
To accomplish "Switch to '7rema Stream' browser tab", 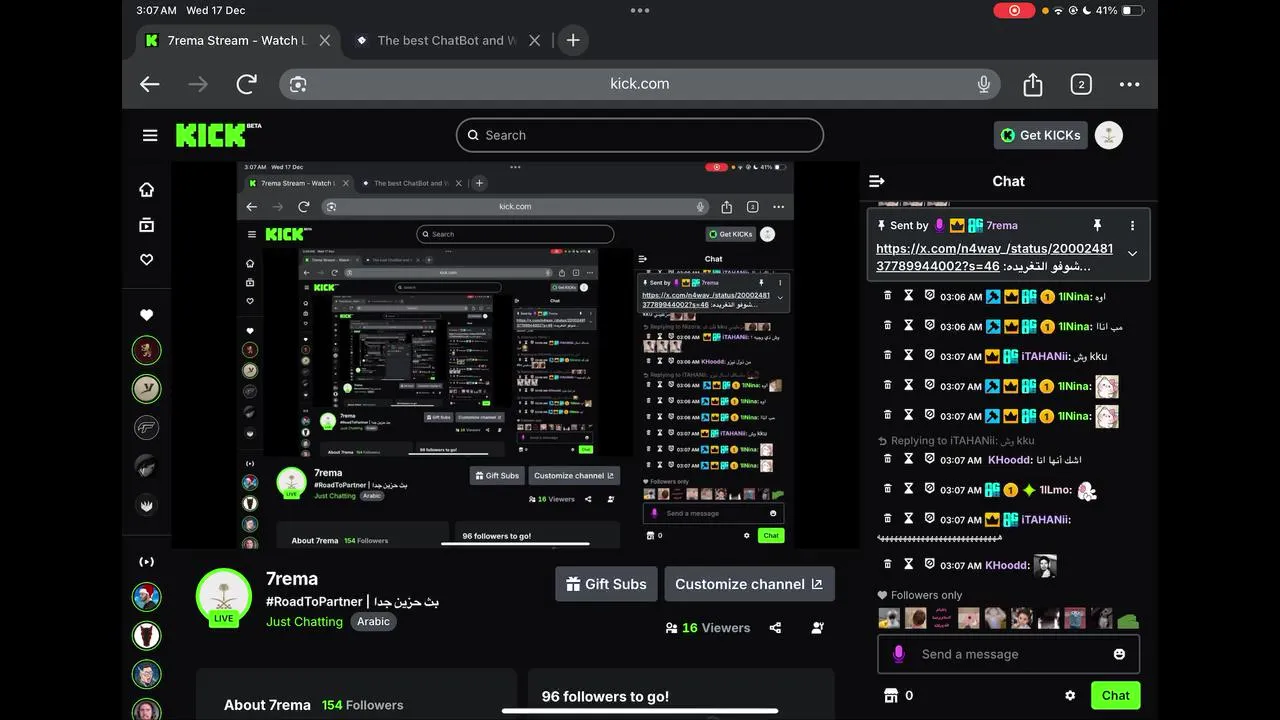I will pyautogui.click(x=236, y=40).
